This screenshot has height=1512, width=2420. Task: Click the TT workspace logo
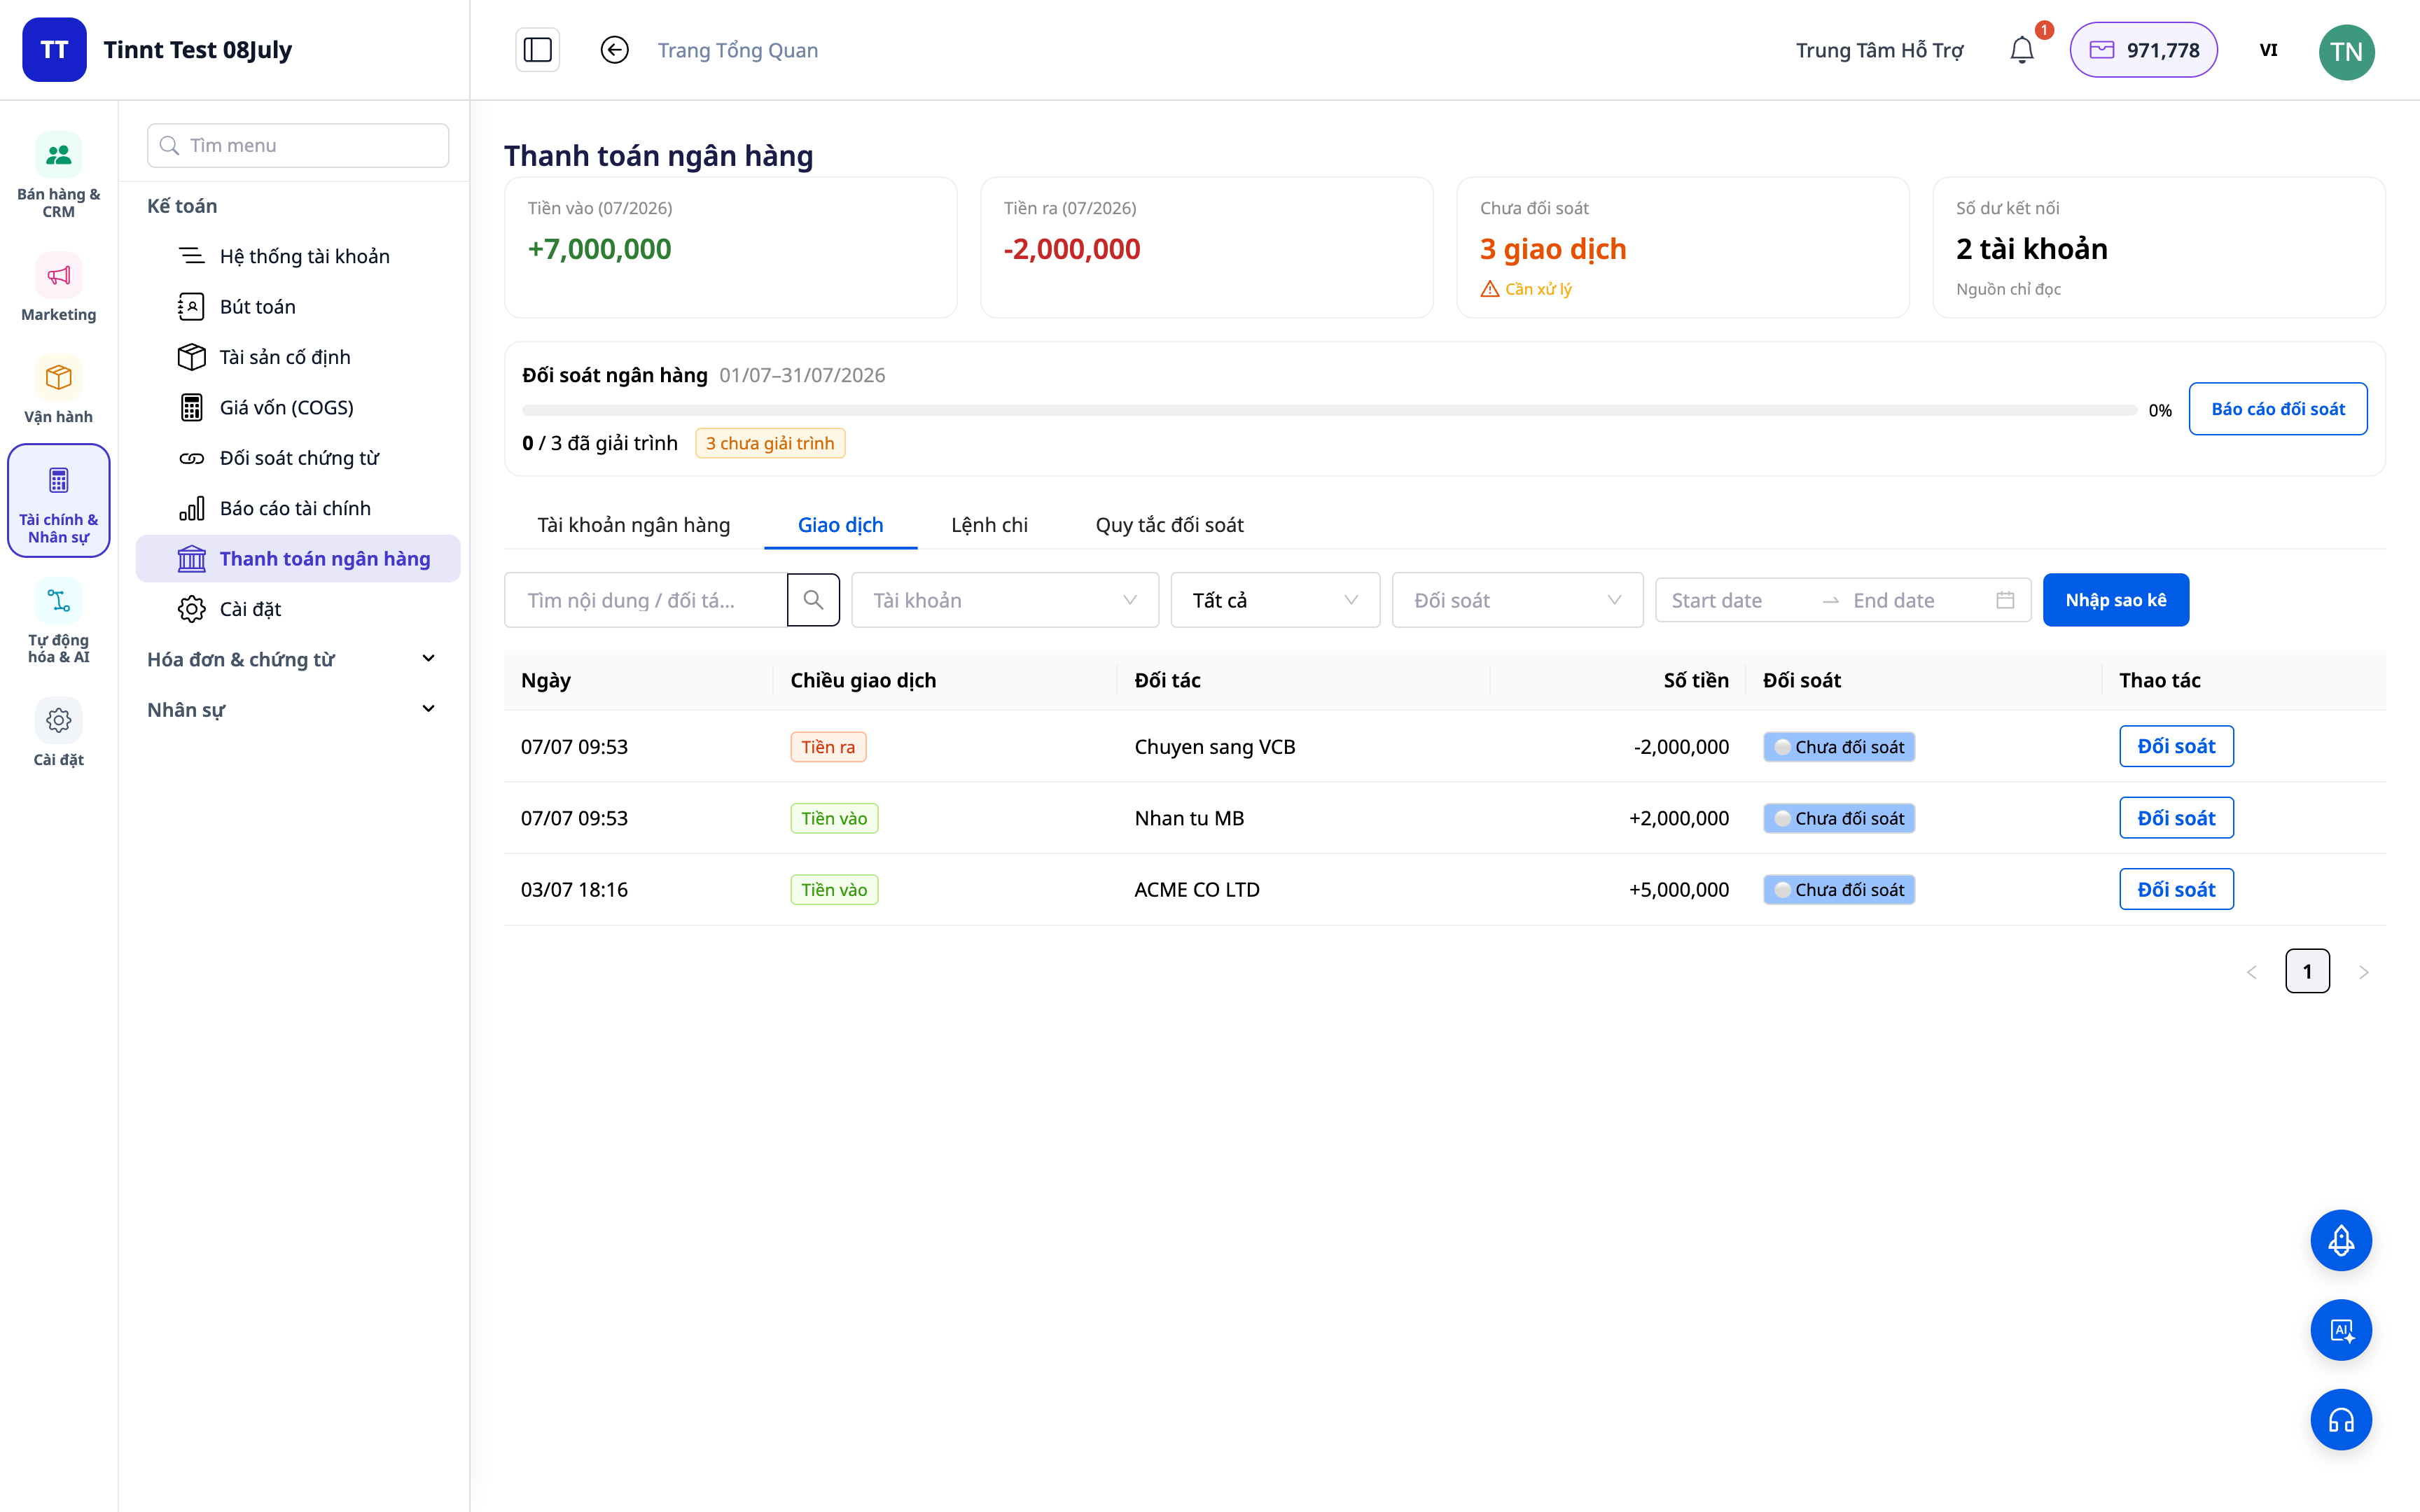54,50
